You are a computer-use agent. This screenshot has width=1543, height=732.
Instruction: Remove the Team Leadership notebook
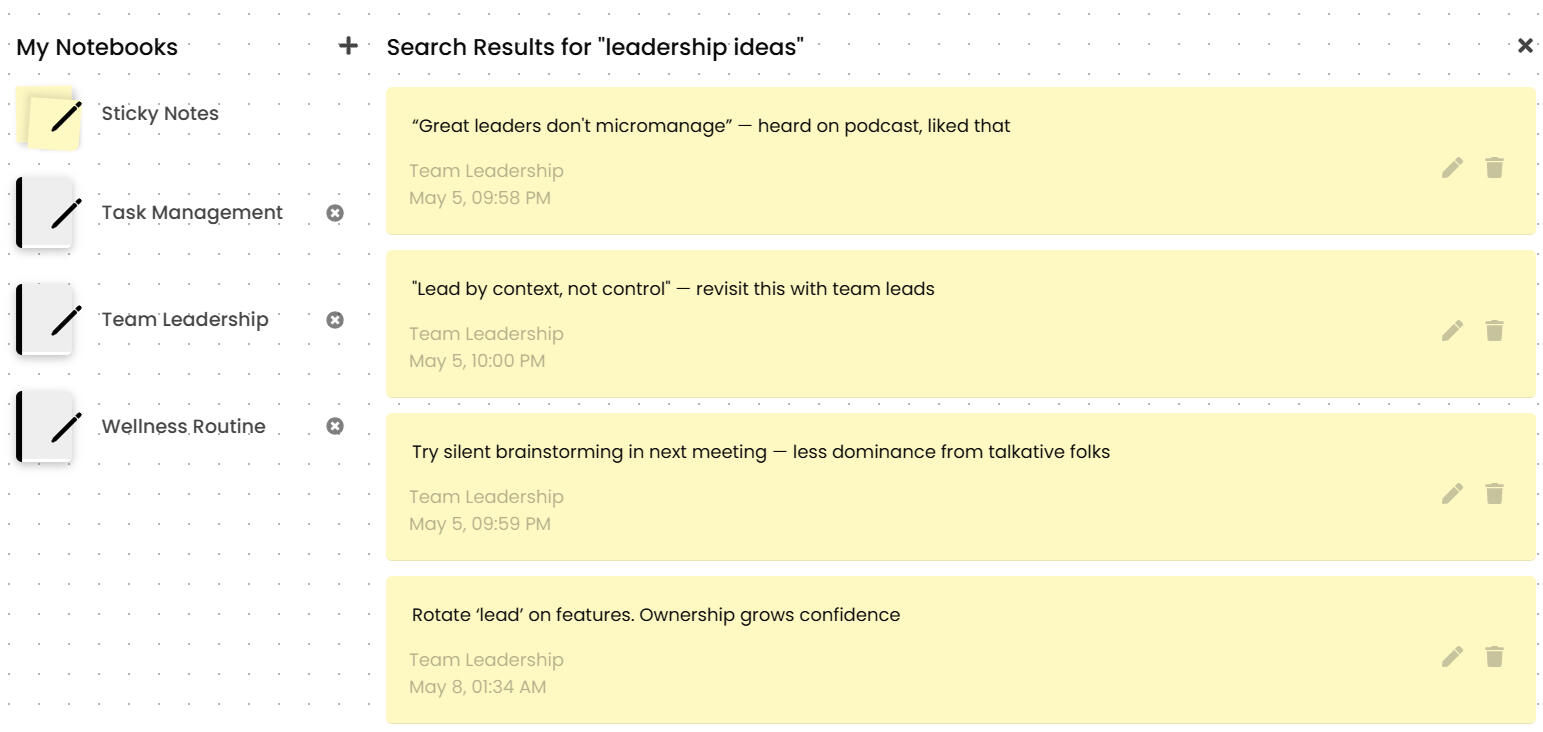coord(335,320)
